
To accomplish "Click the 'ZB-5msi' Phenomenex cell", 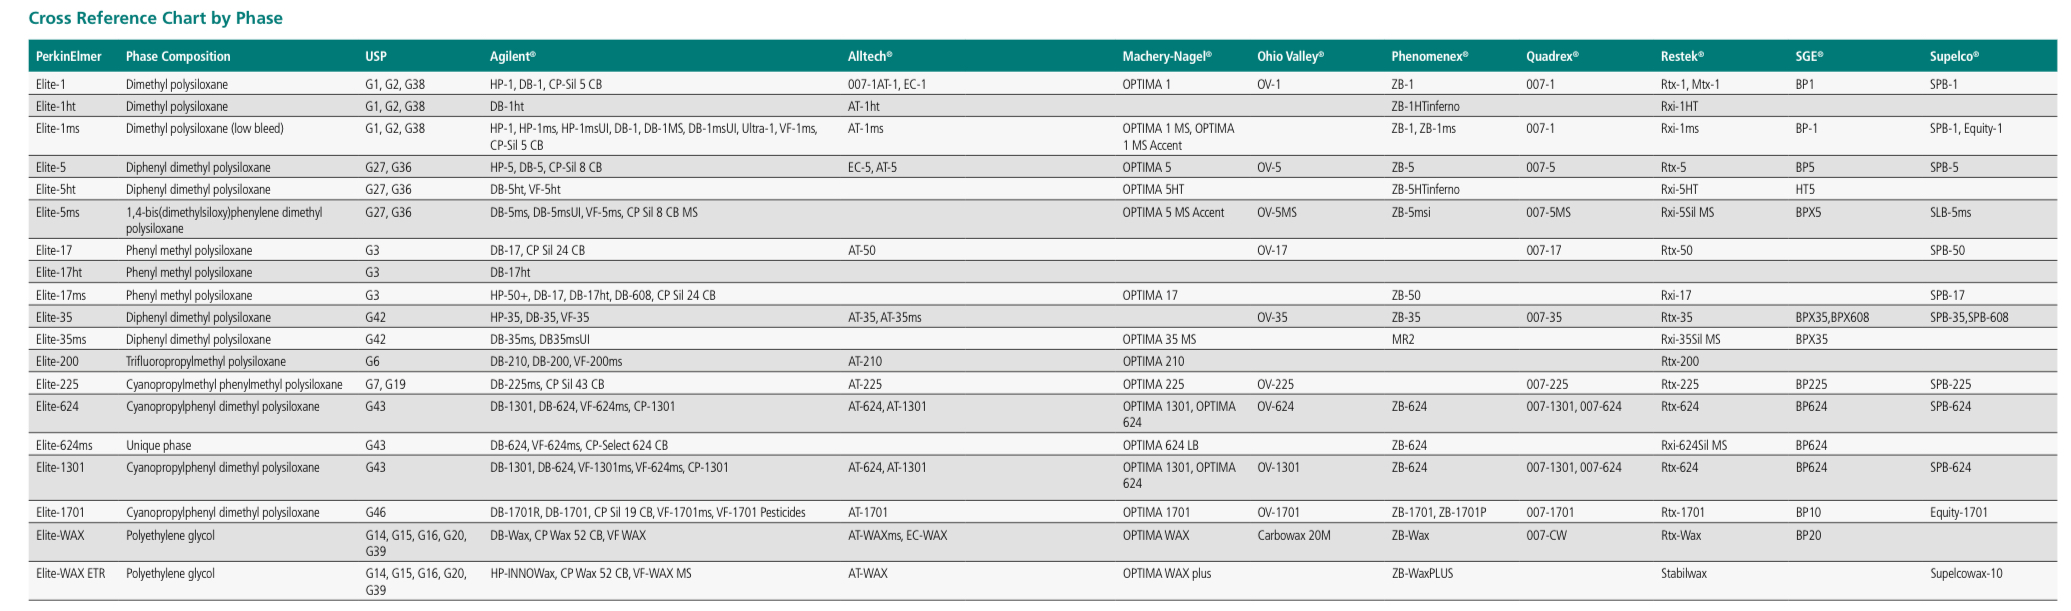I will 1411,213.
